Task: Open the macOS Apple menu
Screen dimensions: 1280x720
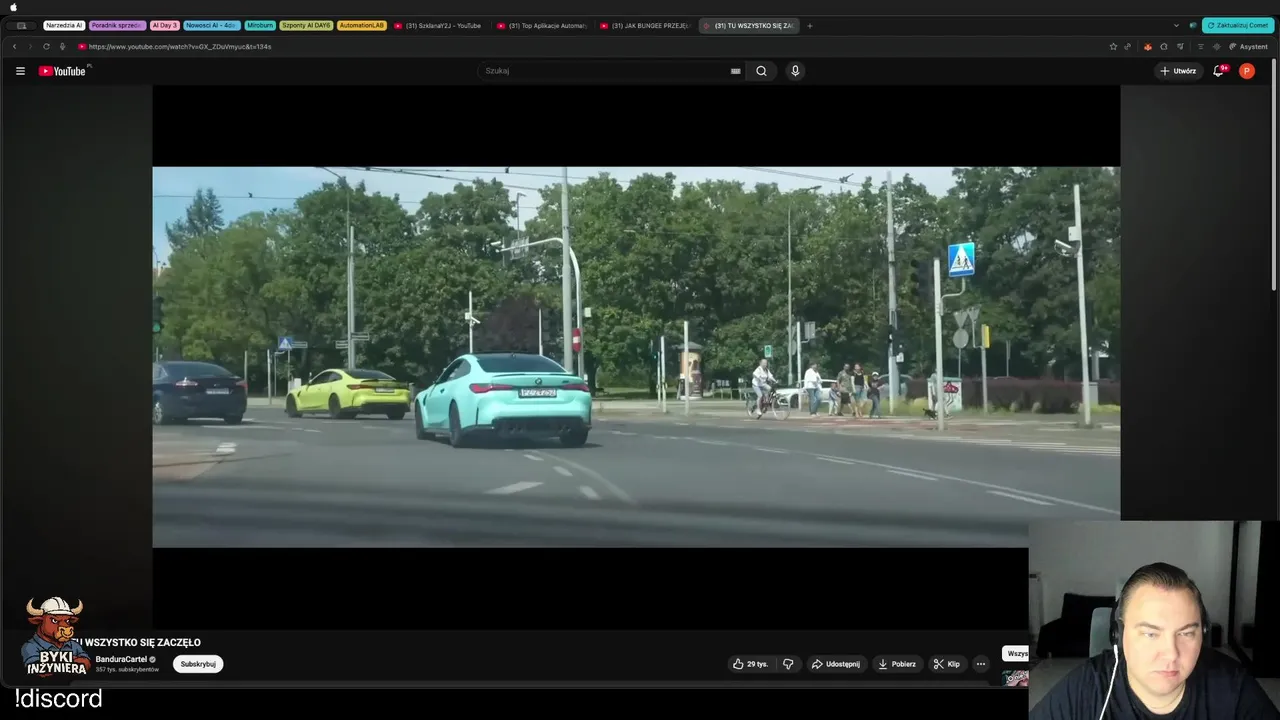Action: pos(14,7)
